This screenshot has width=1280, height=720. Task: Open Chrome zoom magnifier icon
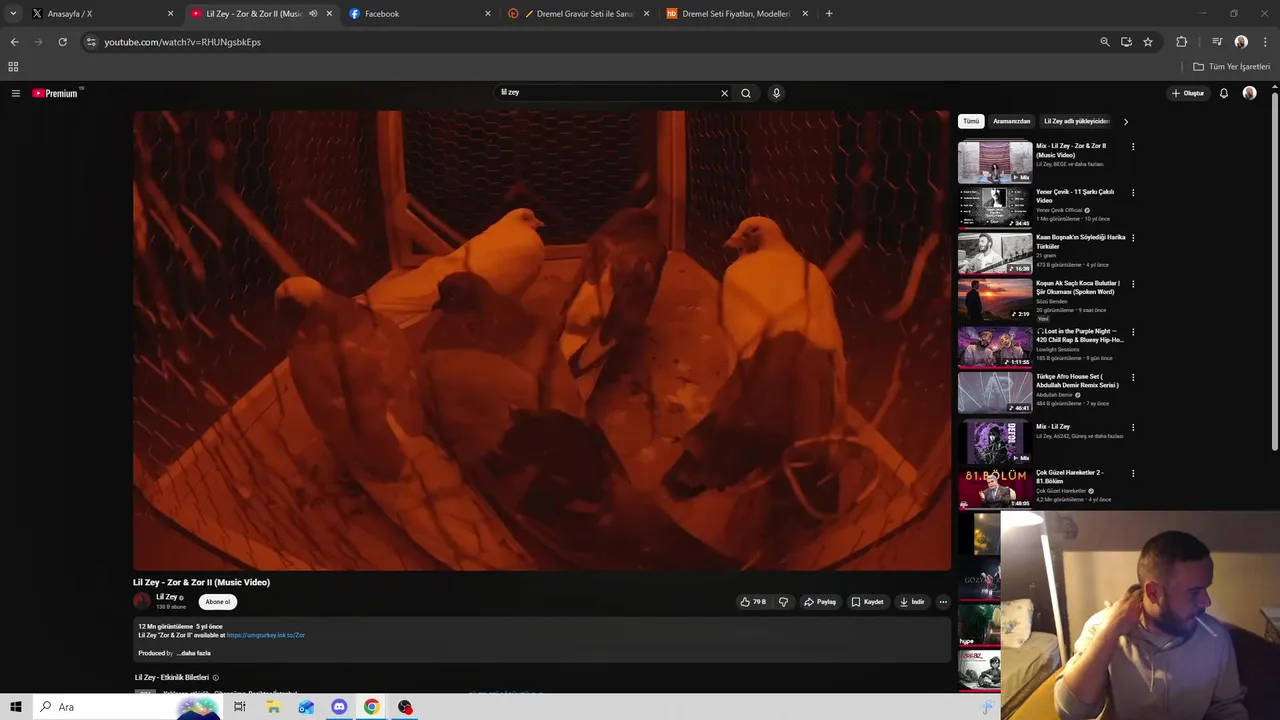click(x=1104, y=42)
